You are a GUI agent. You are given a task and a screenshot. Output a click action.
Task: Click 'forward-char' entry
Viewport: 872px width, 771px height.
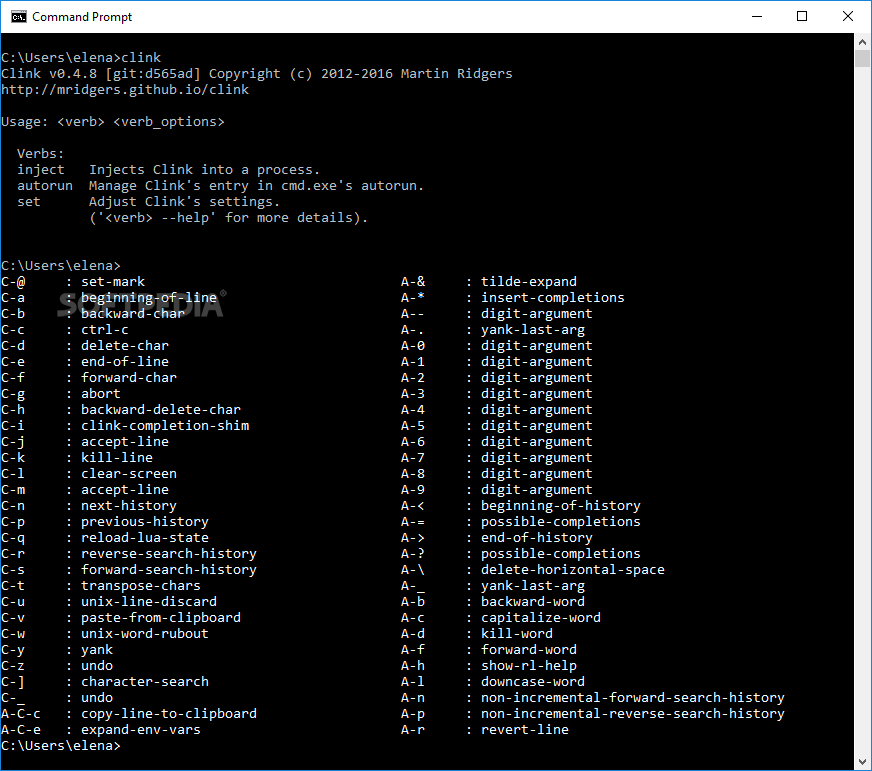pos(129,378)
